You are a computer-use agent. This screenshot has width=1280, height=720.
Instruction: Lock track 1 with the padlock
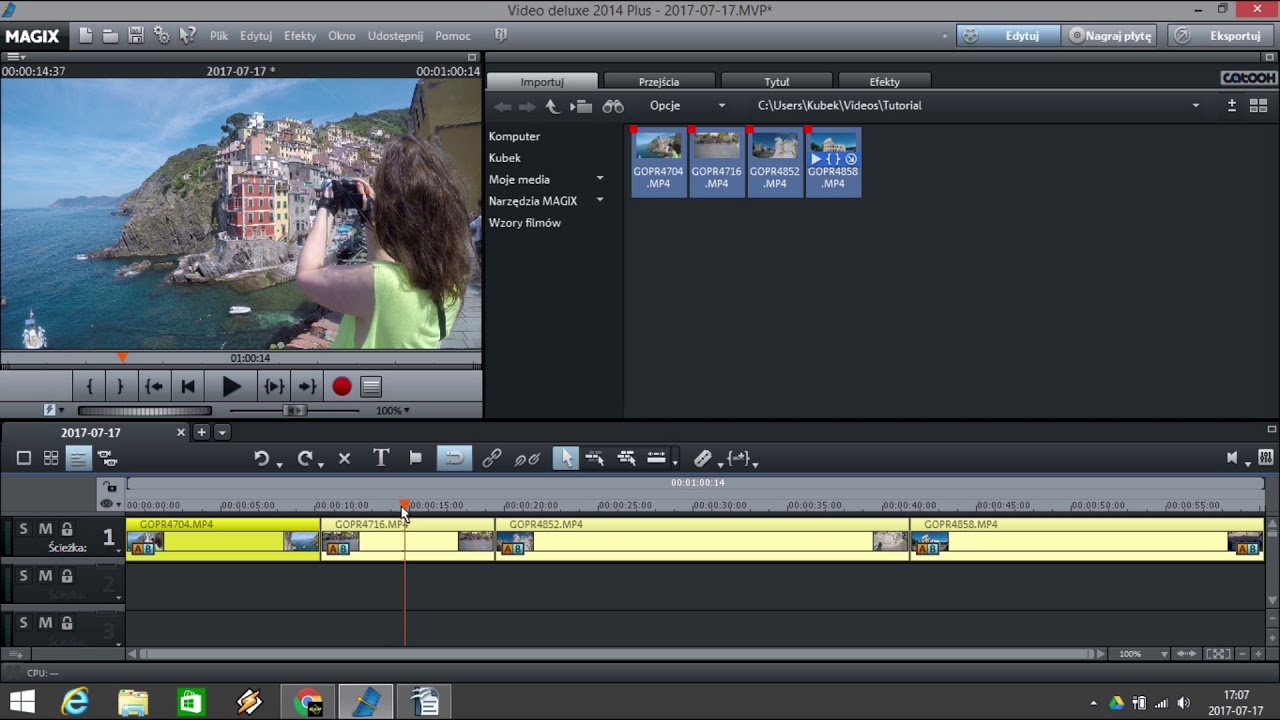tap(67, 529)
